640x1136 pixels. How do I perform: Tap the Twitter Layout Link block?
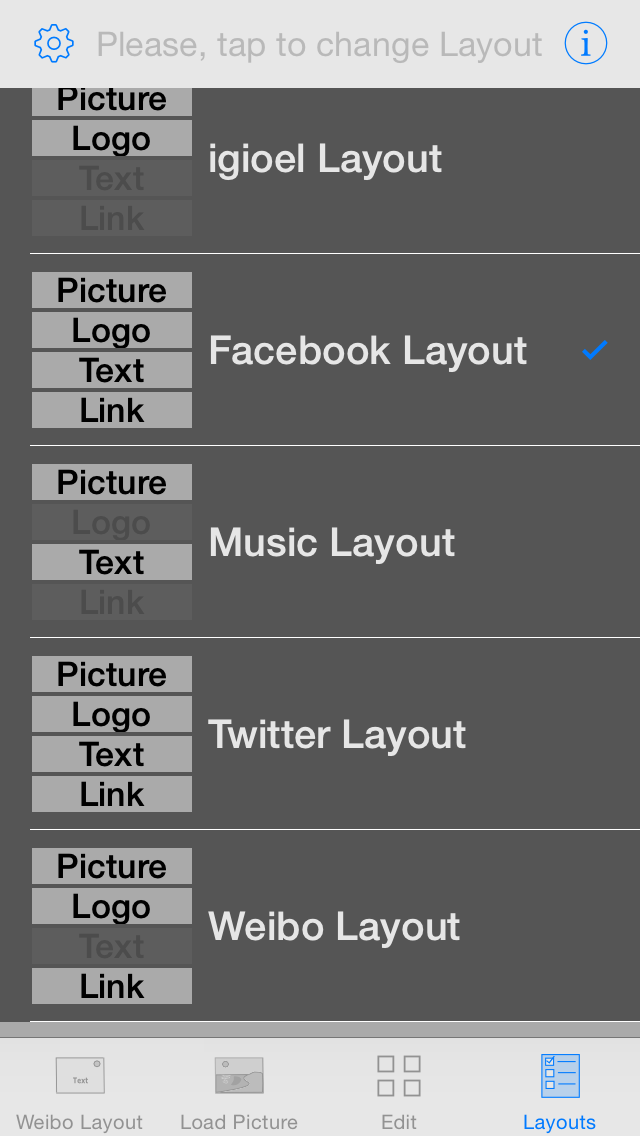point(112,794)
